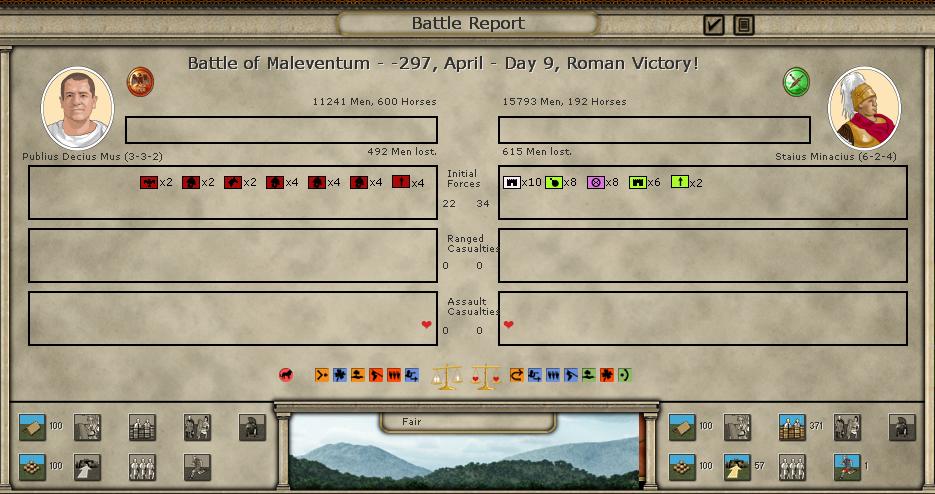Click the checkmark button in the title bar

[713, 25]
